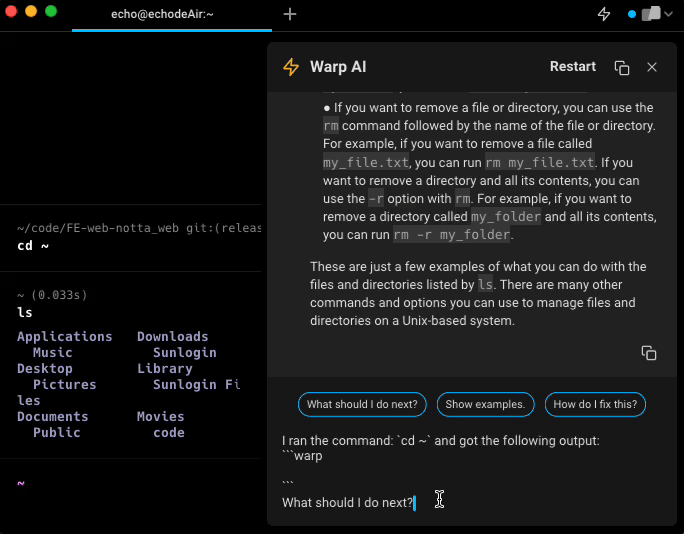Click the green fullscreen window button
684x534 pixels.
click(x=51, y=11)
